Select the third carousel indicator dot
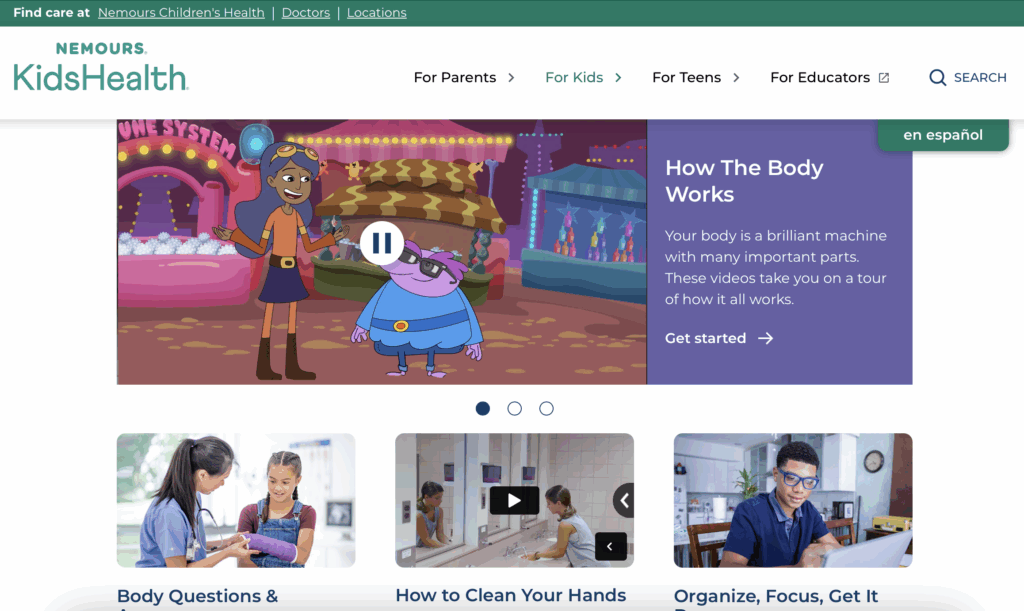This screenshot has height=611, width=1024. [x=546, y=408]
